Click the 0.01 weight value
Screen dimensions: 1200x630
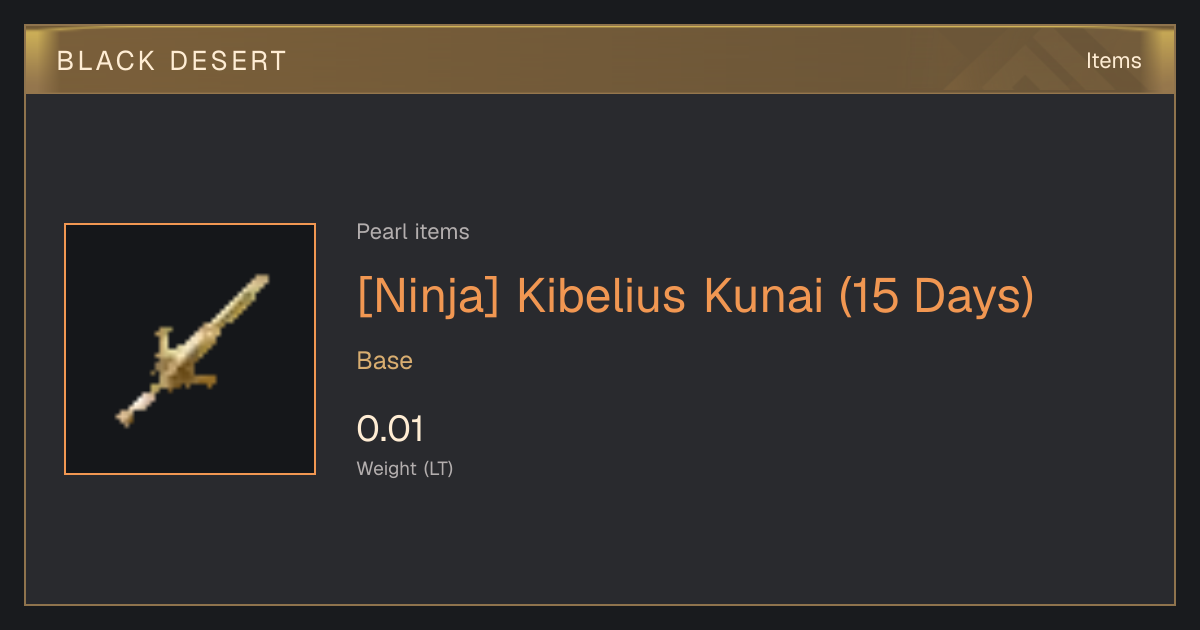[x=391, y=429]
